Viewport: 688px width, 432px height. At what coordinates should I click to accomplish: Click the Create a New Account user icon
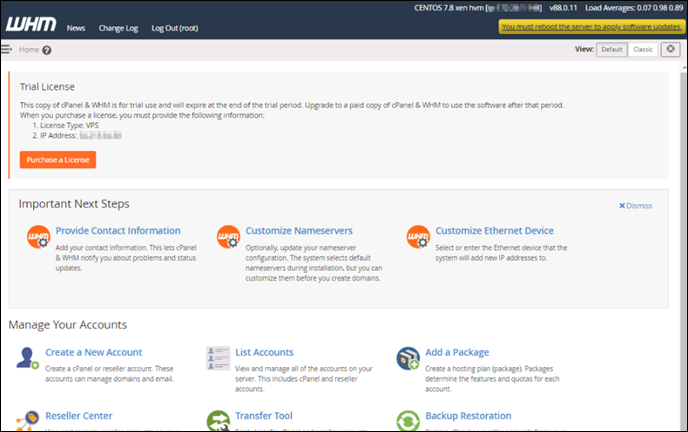[27, 358]
